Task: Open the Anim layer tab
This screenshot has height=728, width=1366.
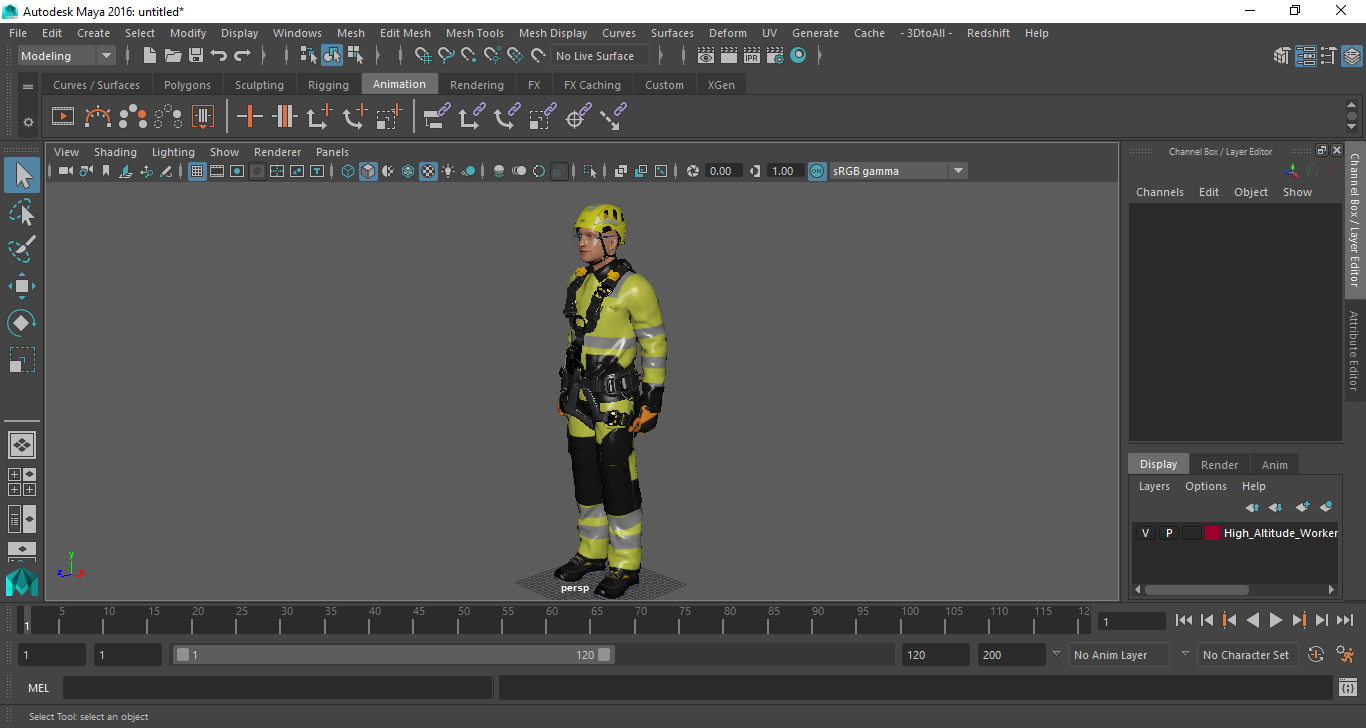Action: (x=1274, y=464)
